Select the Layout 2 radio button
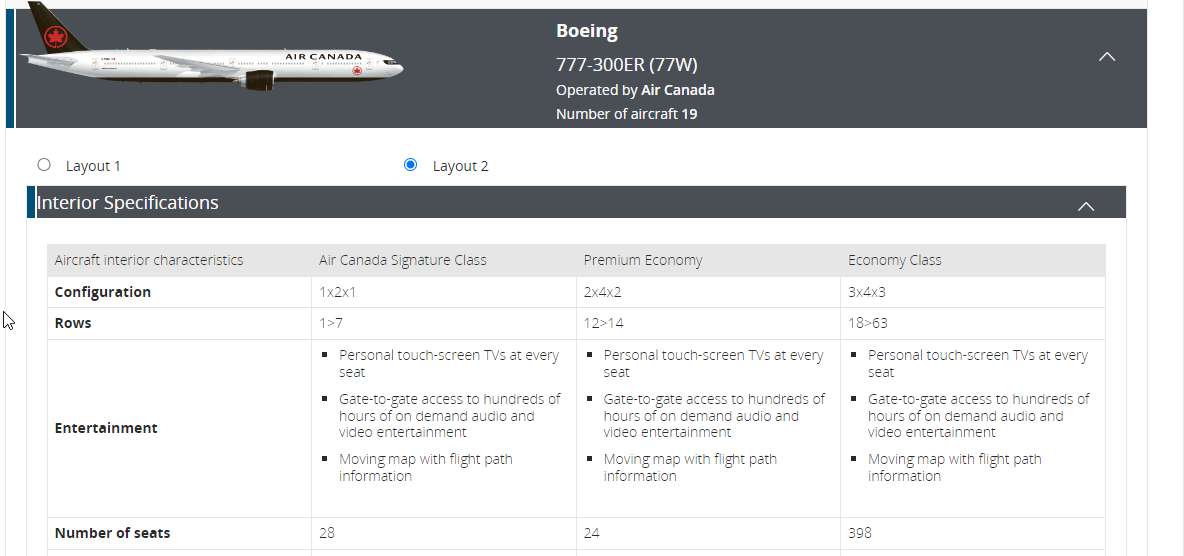Image resolution: width=1184 pixels, height=556 pixels. click(x=410, y=165)
